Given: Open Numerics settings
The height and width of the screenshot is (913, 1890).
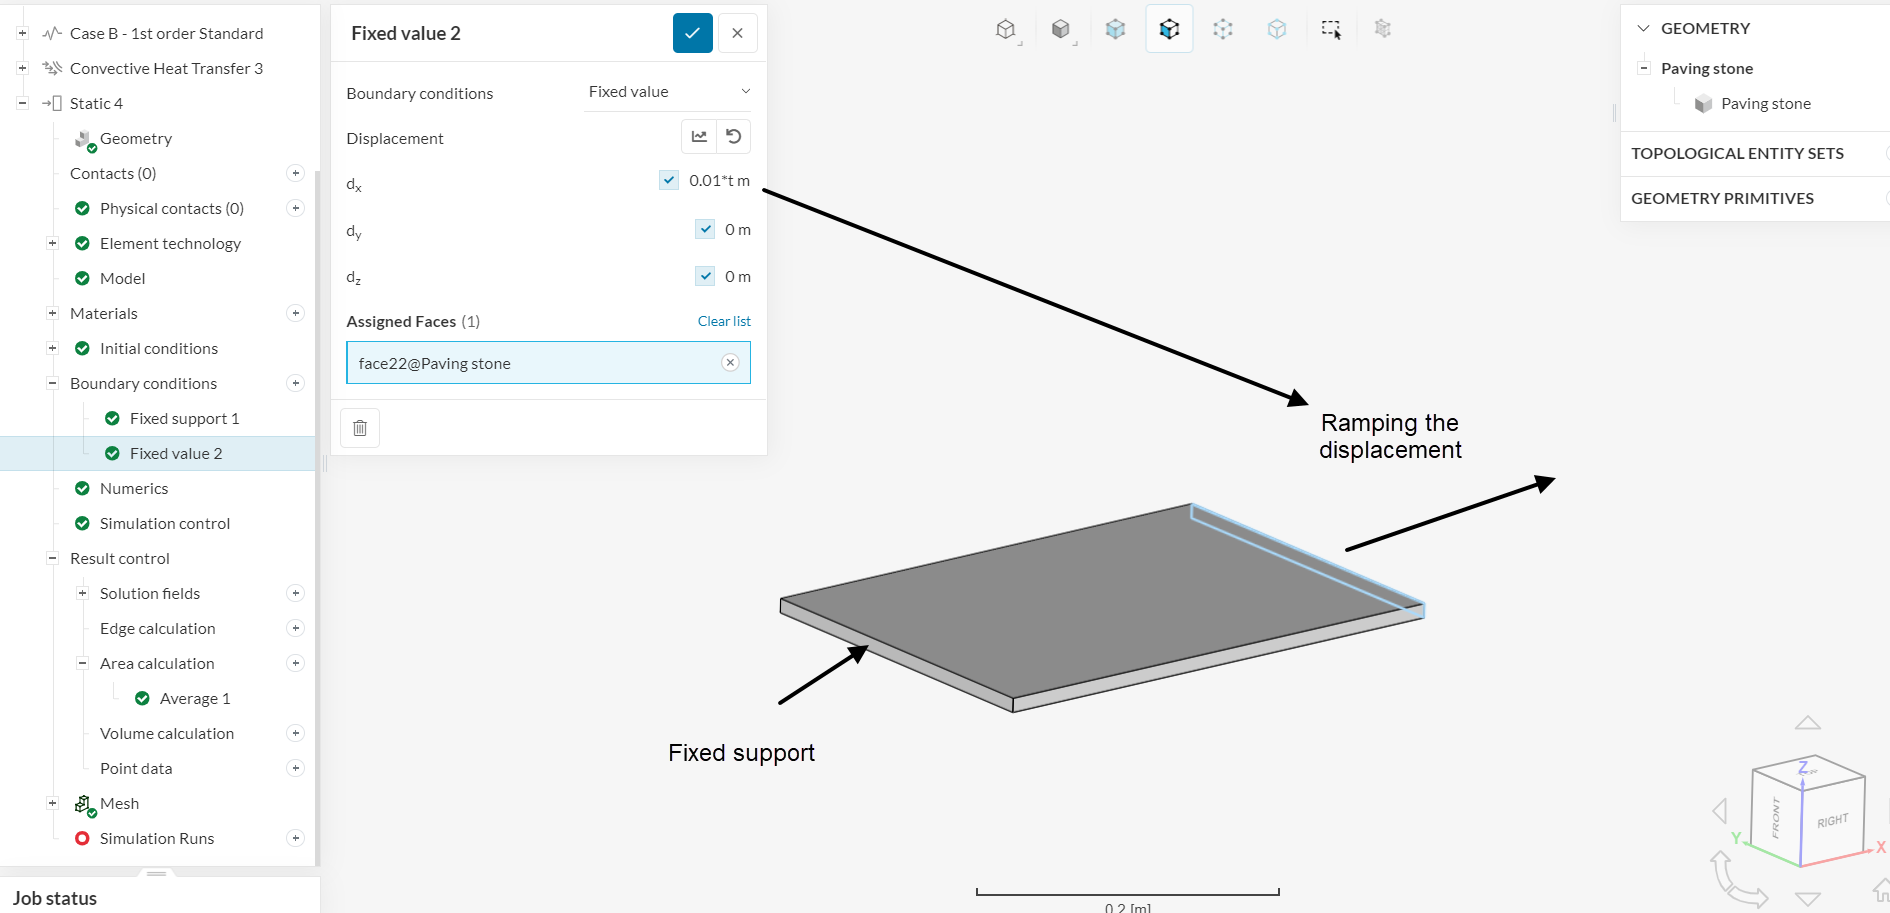Looking at the screenshot, I should pos(134,488).
